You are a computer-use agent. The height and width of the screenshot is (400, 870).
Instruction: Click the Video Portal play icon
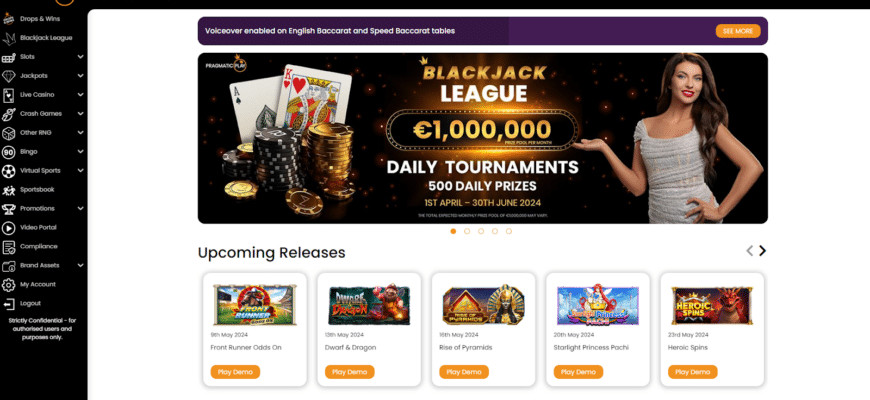(8, 227)
